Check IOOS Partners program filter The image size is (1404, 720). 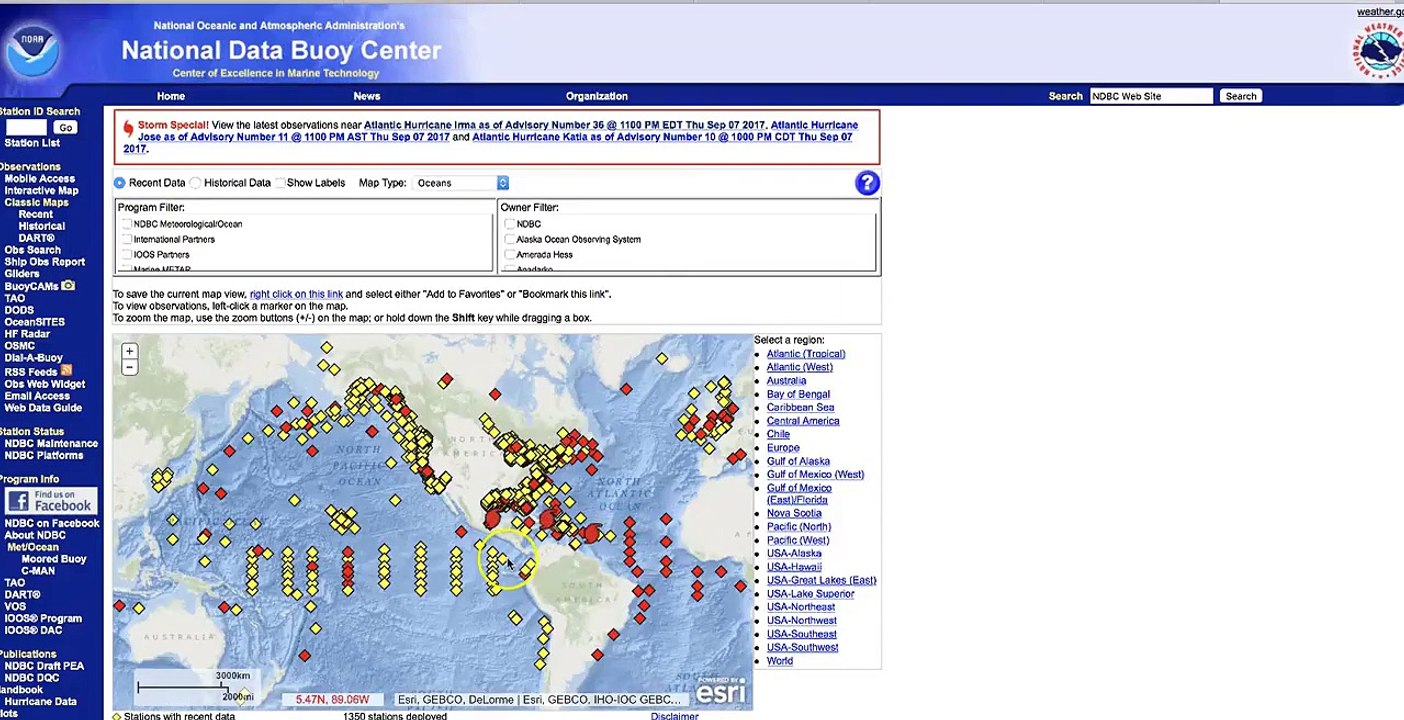tap(126, 255)
